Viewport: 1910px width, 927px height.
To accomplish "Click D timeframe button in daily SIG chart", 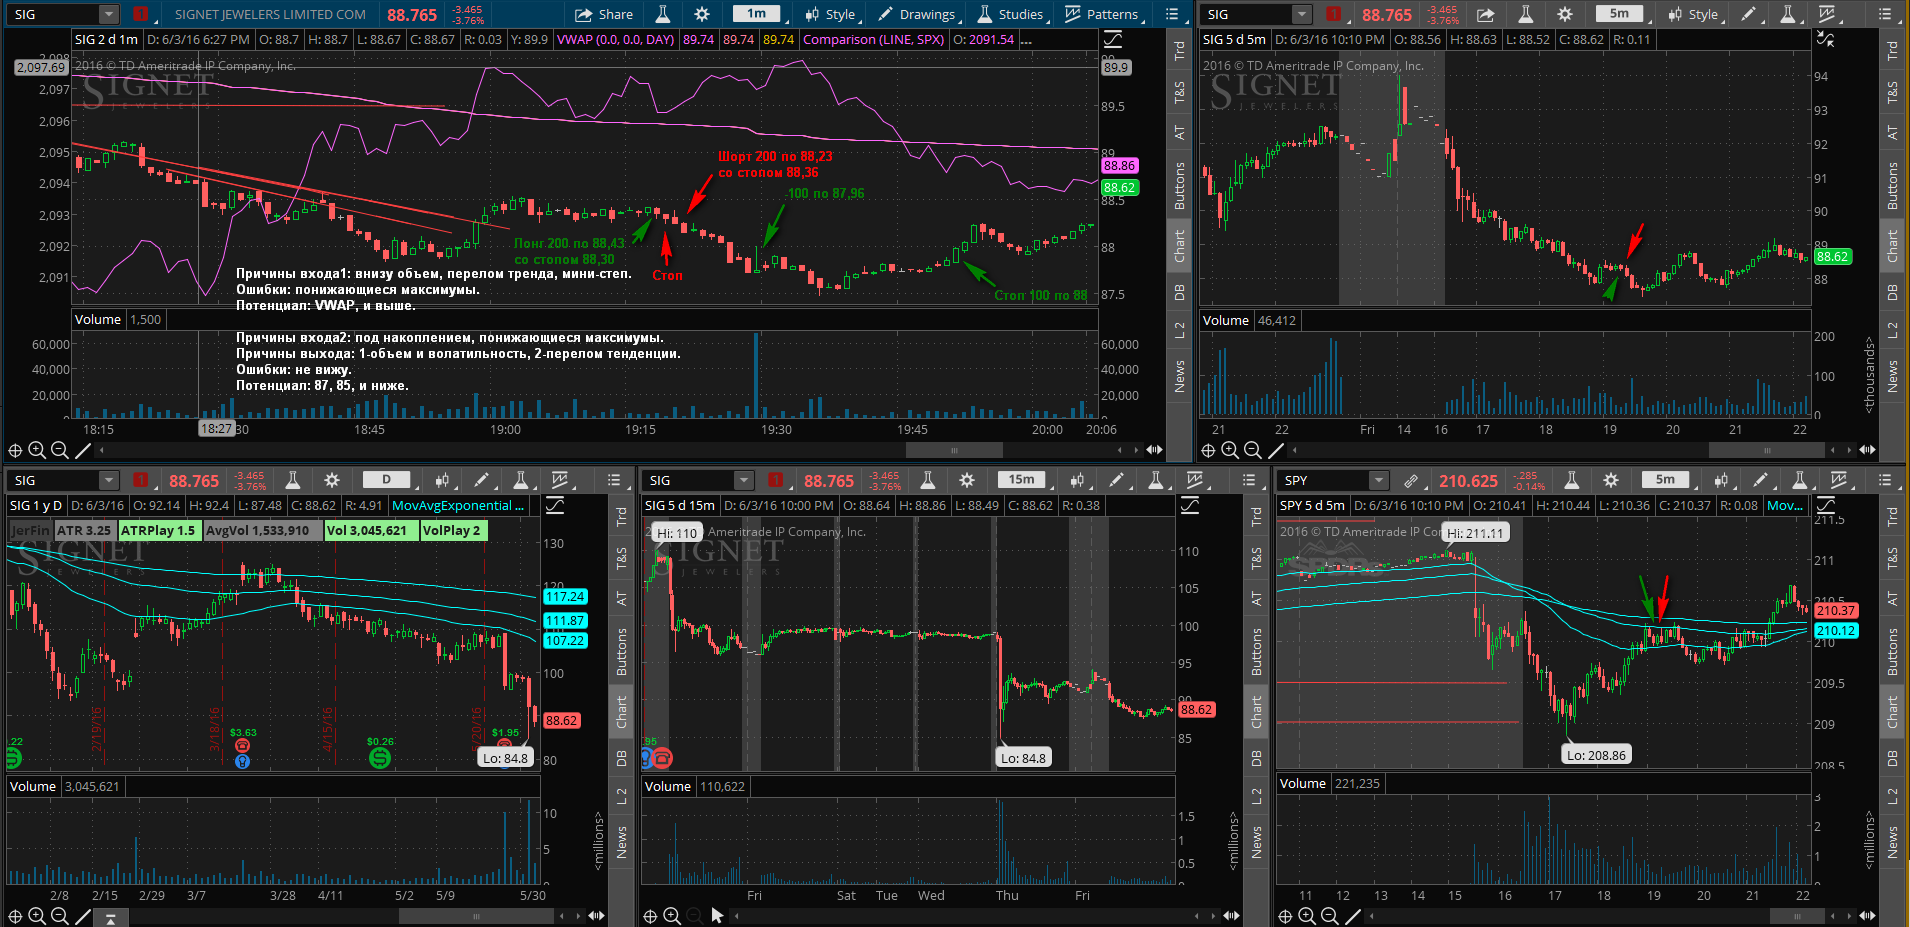I will 386,479.
